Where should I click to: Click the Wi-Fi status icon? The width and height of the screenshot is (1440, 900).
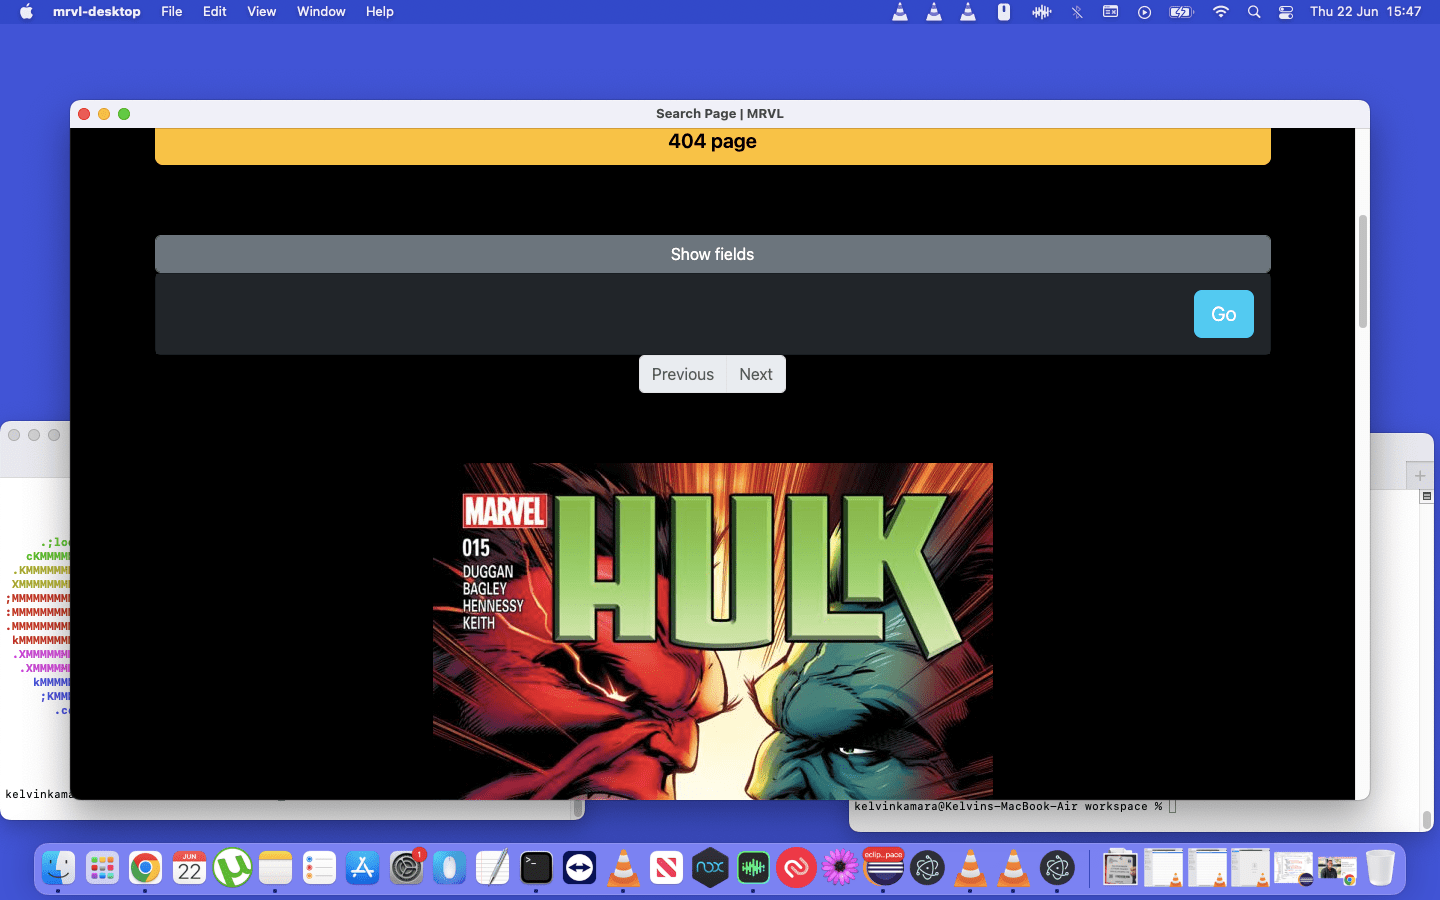point(1221,12)
